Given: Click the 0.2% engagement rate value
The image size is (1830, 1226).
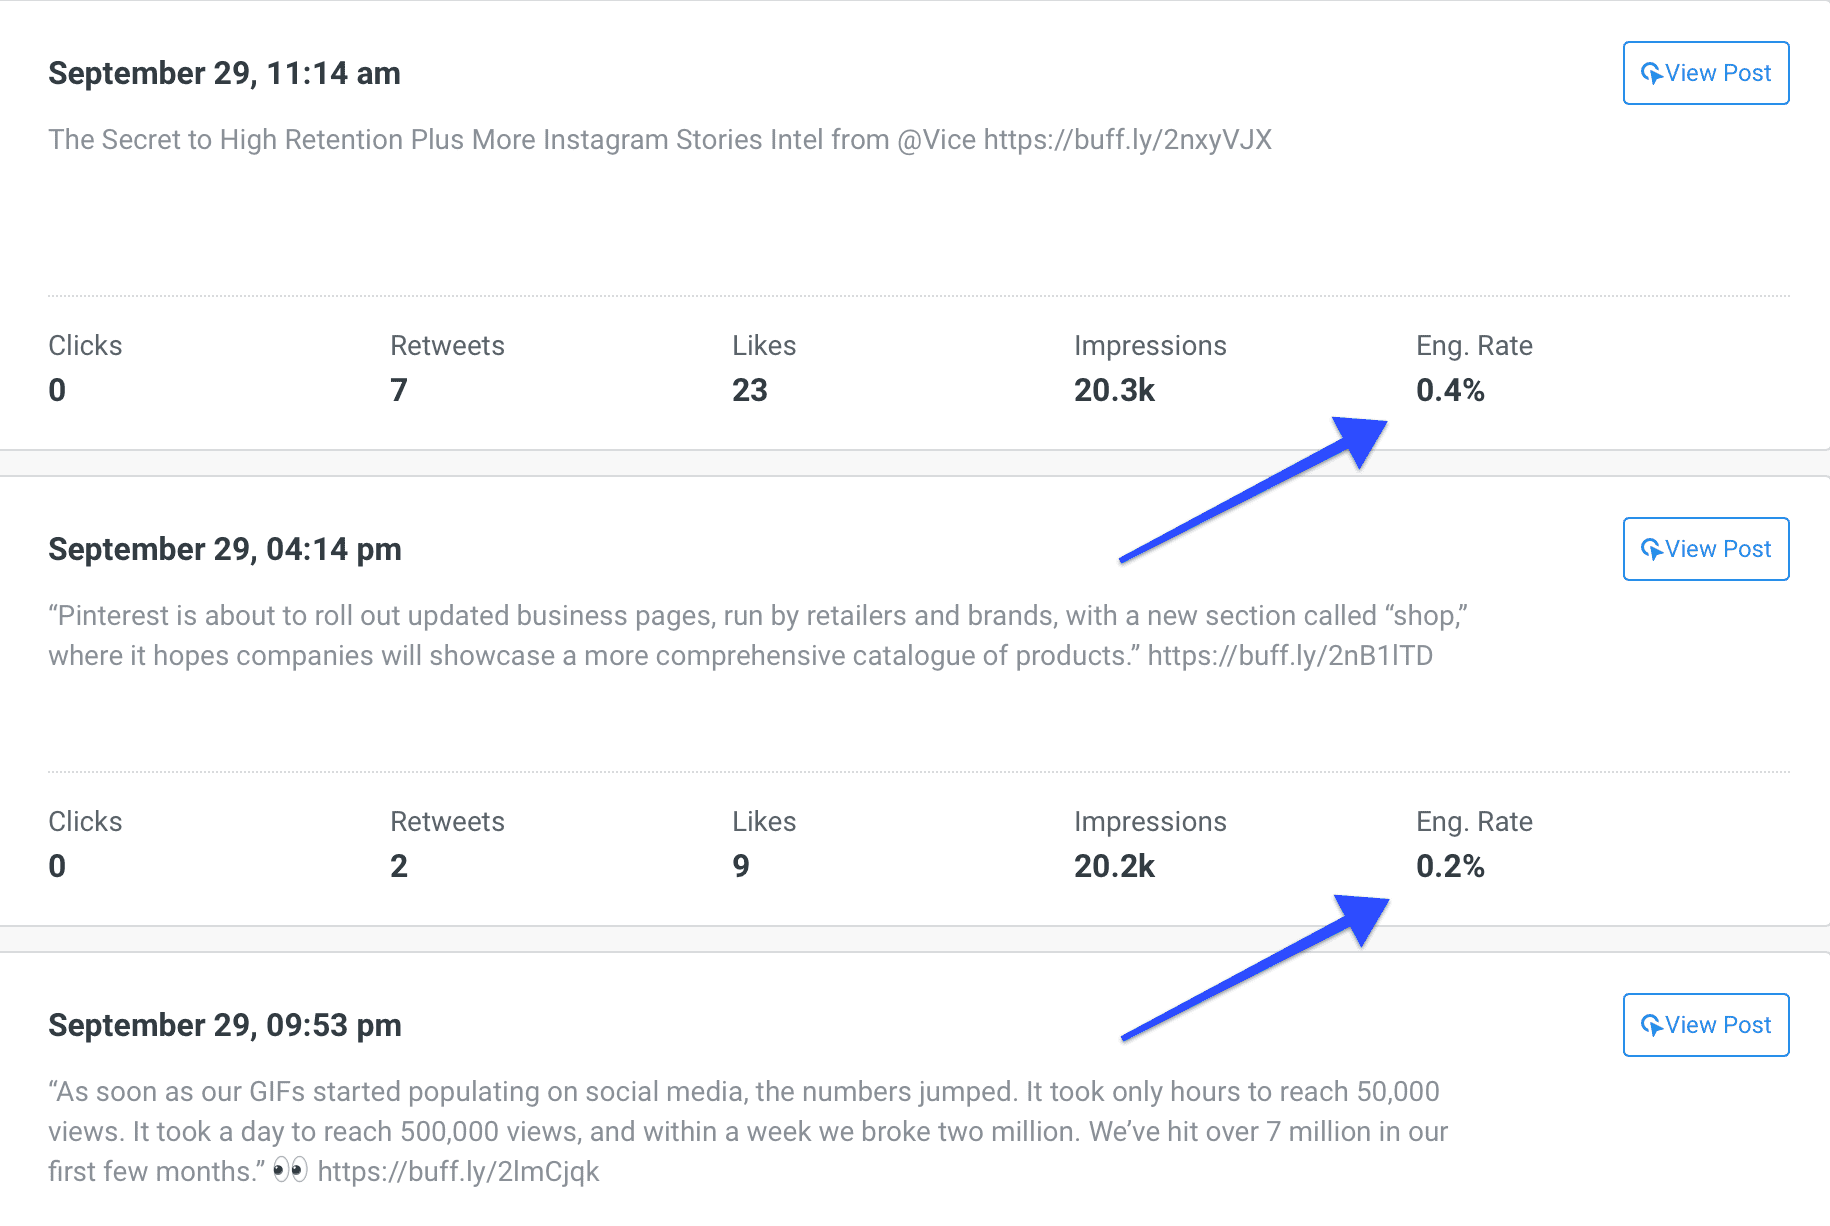Looking at the screenshot, I should 1450,866.
